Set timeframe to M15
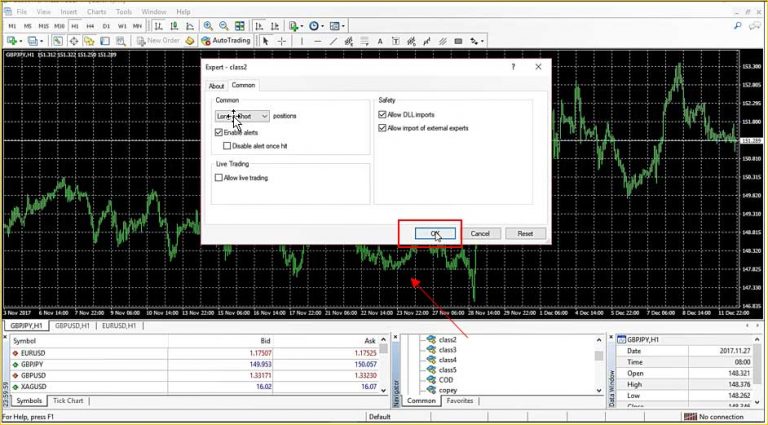Screen dimensions: 768x425 point(44,25)
